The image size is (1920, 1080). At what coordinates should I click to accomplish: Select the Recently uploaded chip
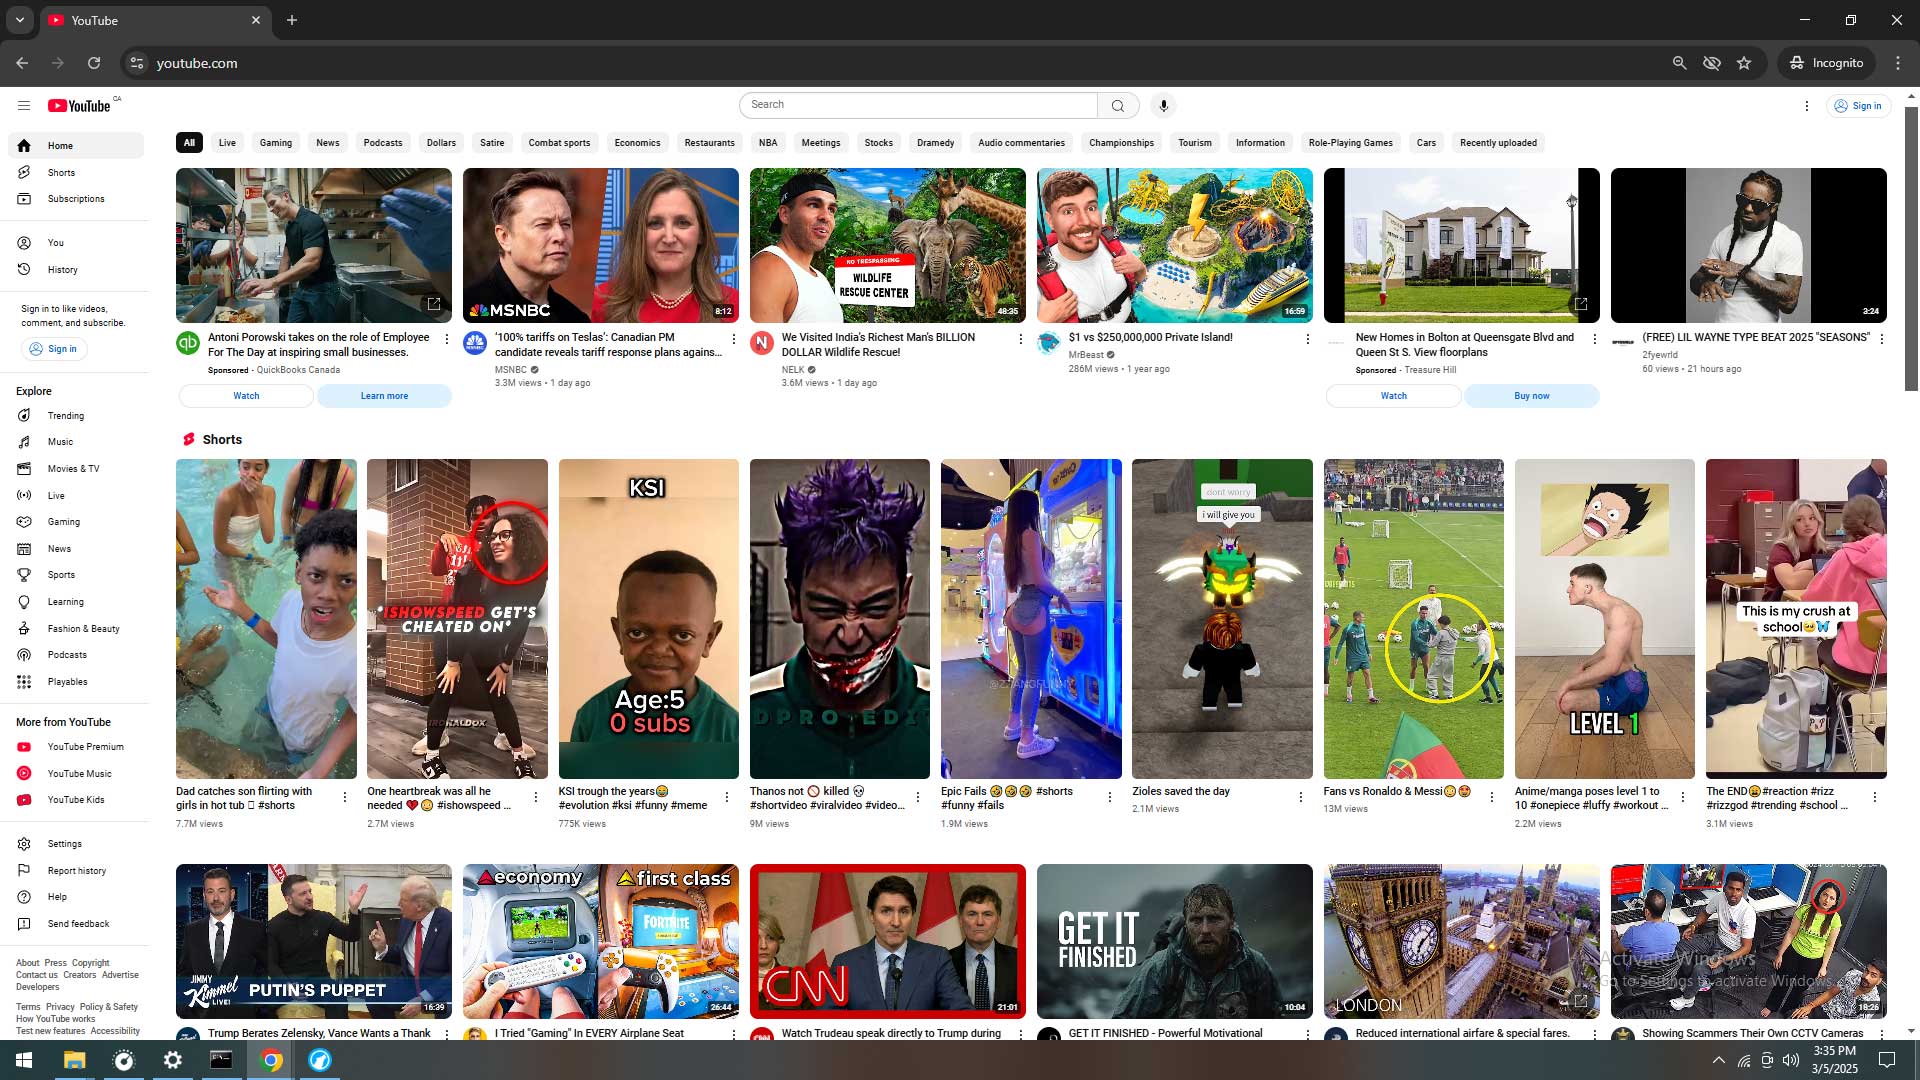(1498, 143)
